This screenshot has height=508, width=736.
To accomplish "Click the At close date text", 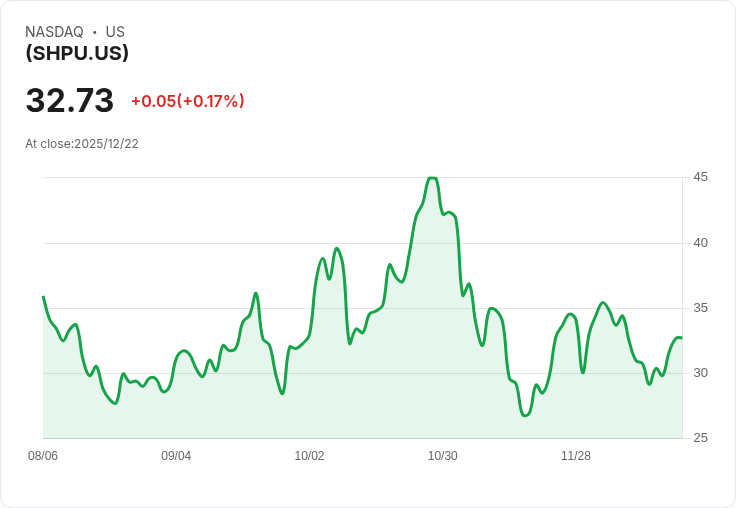I will pyautogui.click(x=82, y=144).
